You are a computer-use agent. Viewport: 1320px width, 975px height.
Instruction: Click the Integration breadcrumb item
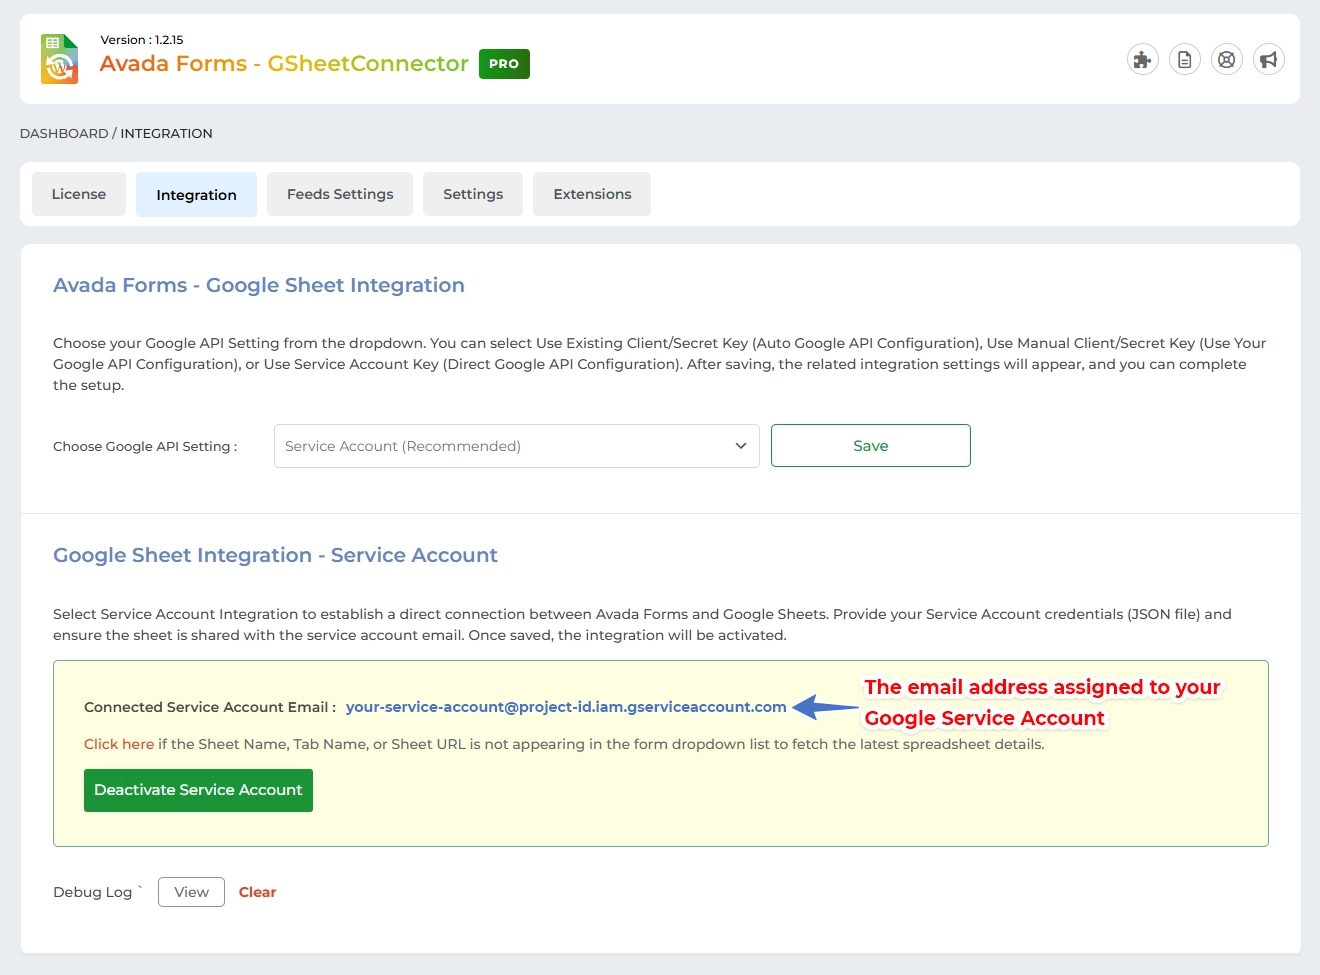166,133
